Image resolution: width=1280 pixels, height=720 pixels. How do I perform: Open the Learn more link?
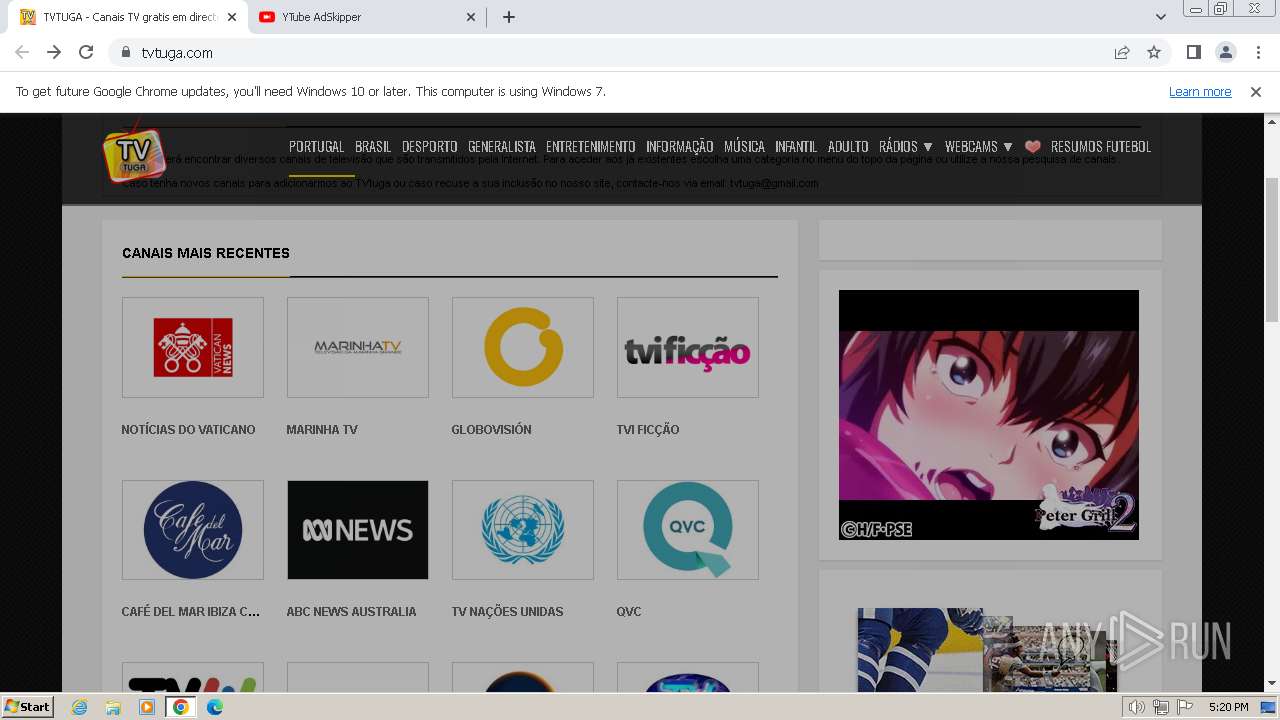1200,92
